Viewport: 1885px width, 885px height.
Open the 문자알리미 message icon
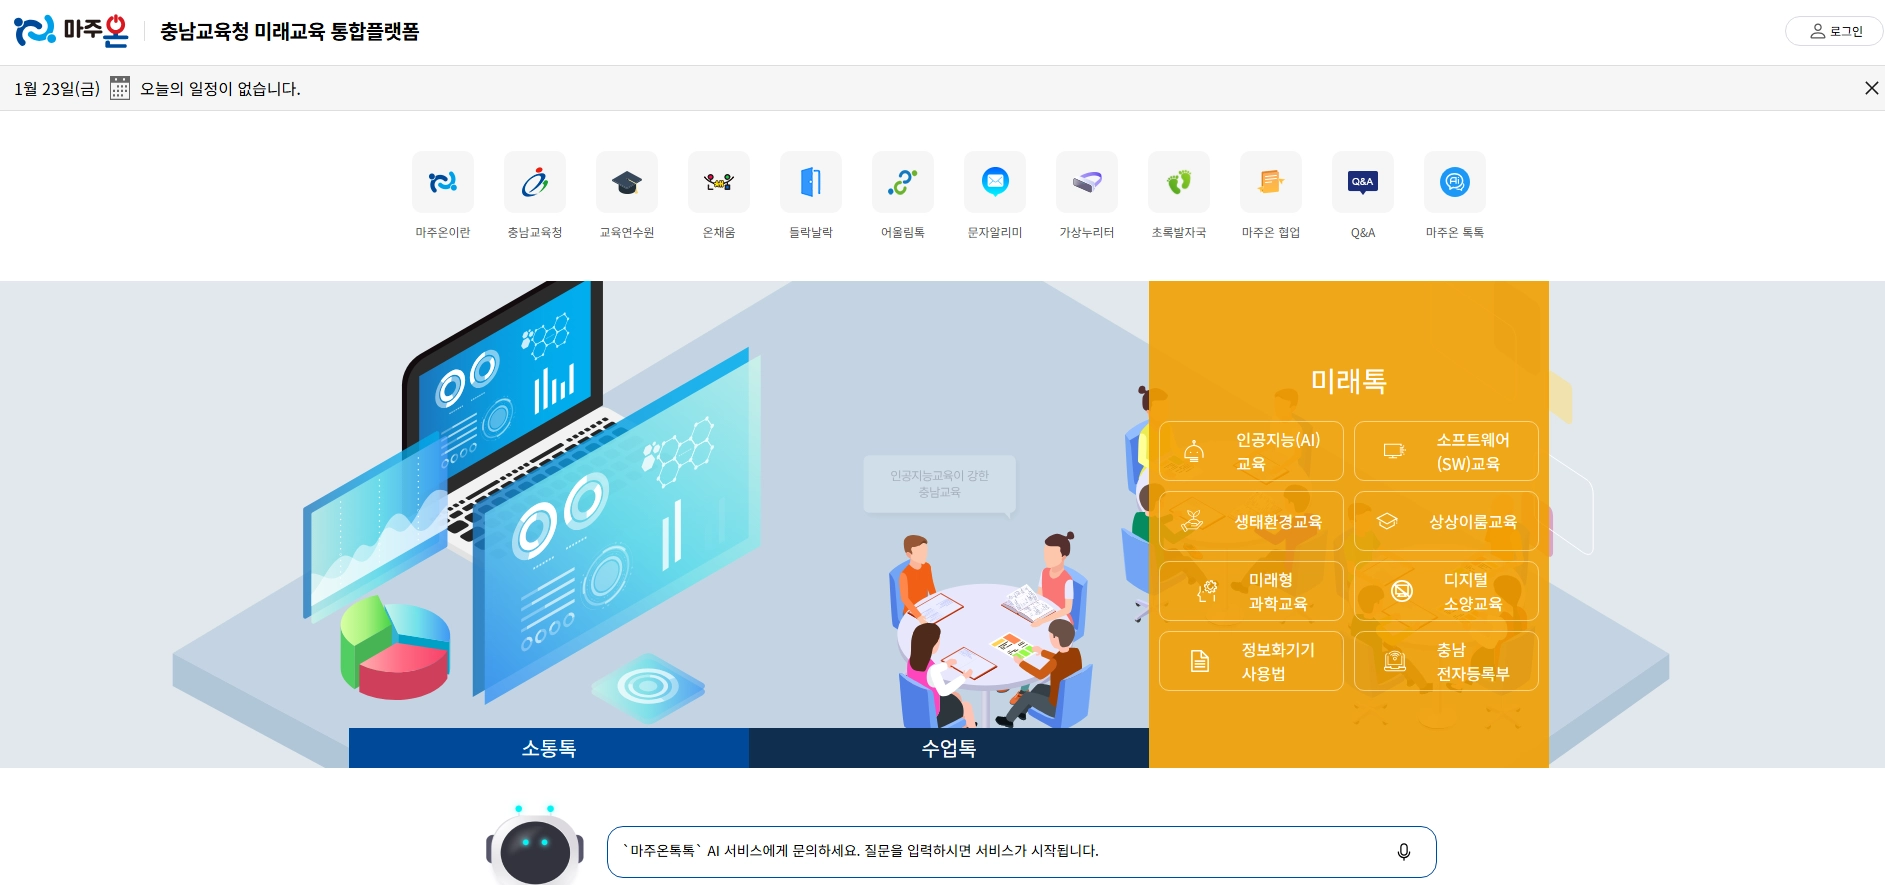tap(995, 182)
